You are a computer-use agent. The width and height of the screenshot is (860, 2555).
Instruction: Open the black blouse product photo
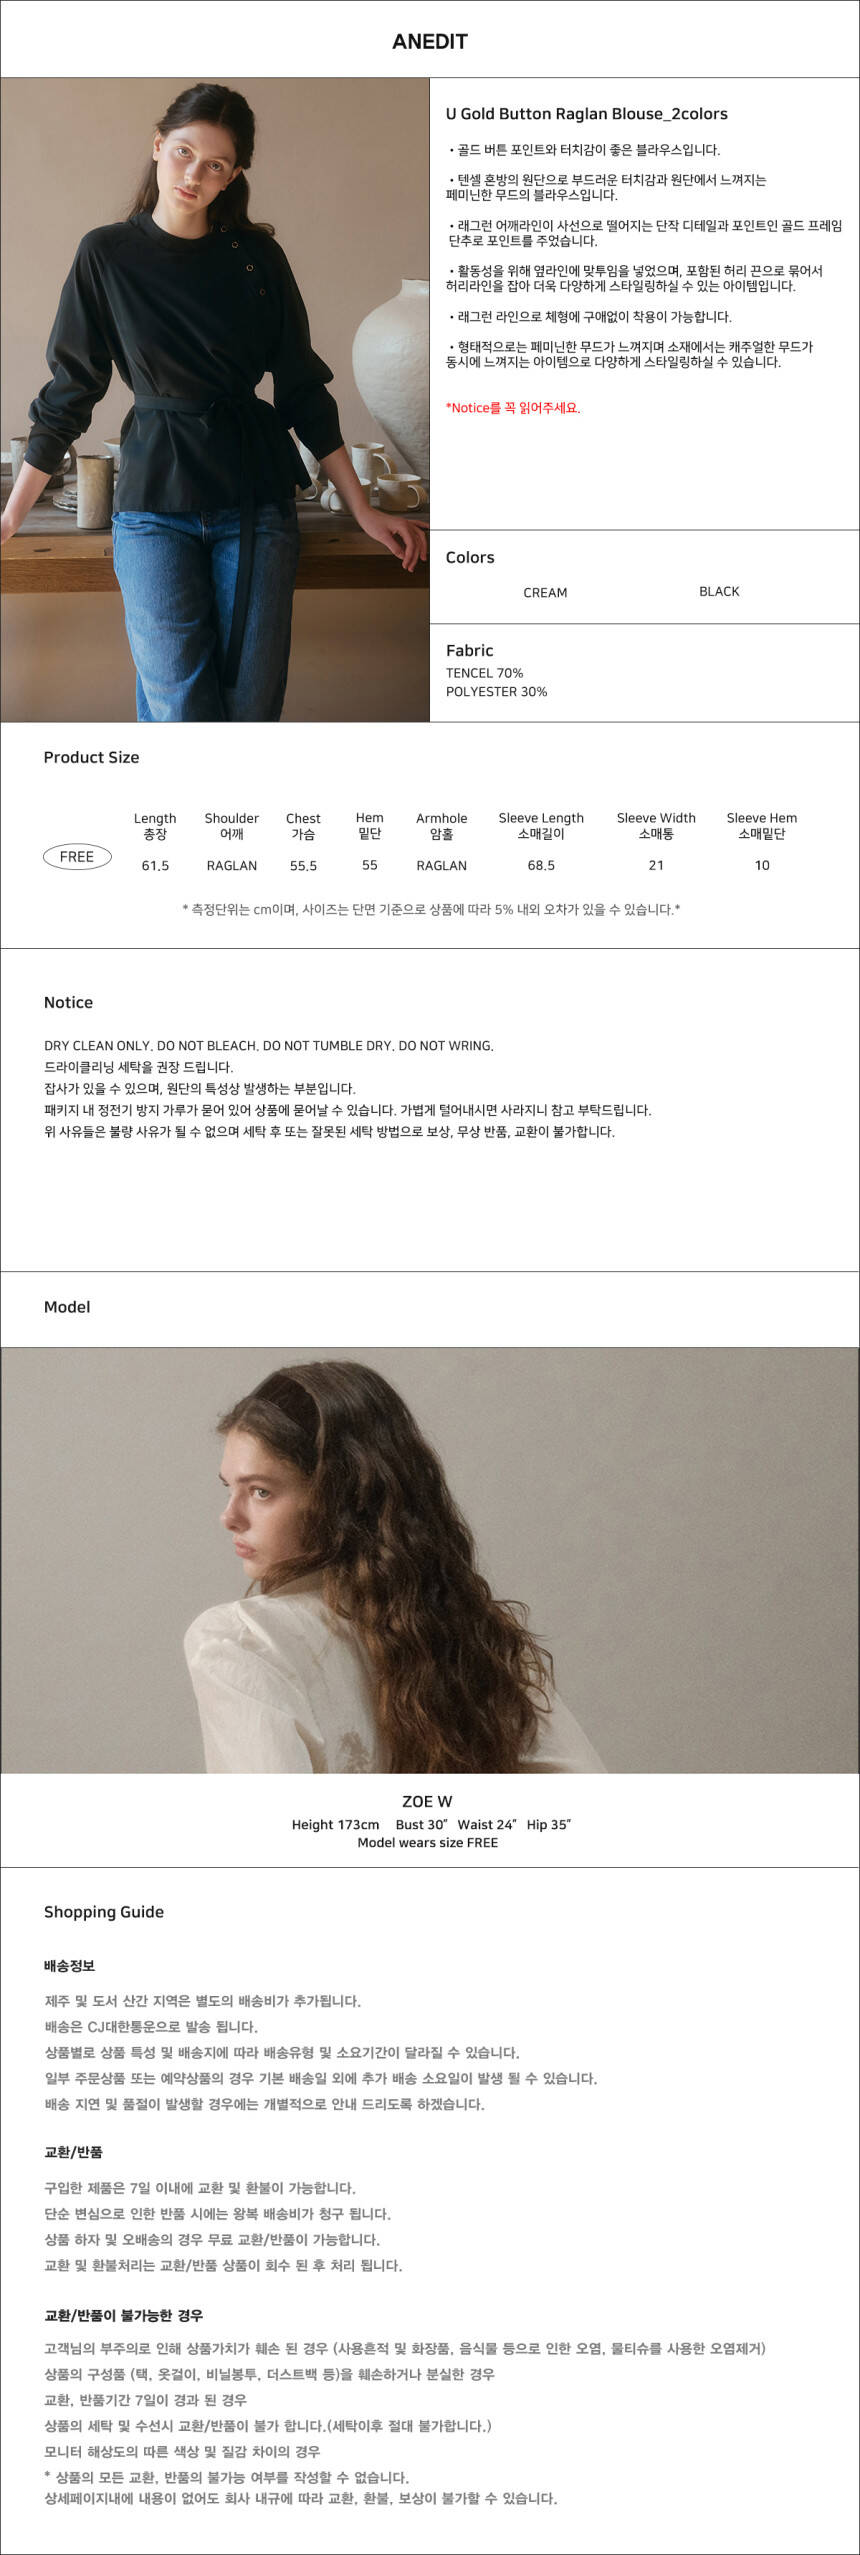pyautogui.click(x=215, y=400)
